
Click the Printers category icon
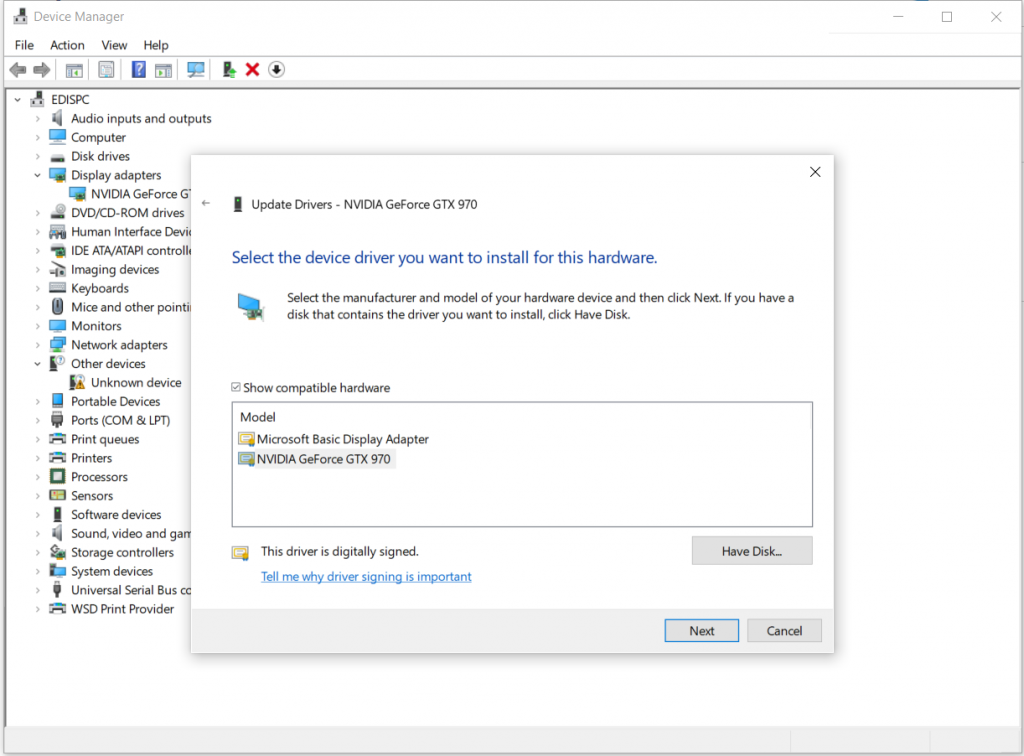[x=57, y=458]
